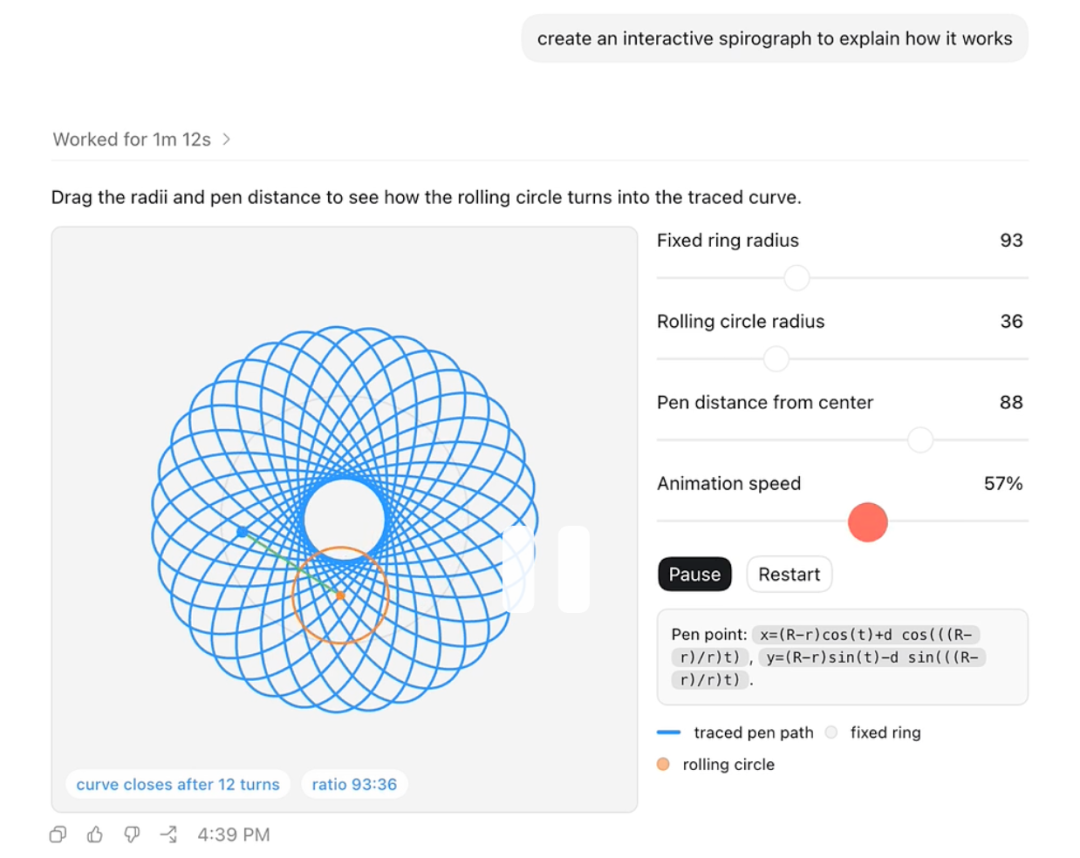The image size is (1080, 858).
Task: Click the Pen distance slider handle
Action: (x=920, y=440)
